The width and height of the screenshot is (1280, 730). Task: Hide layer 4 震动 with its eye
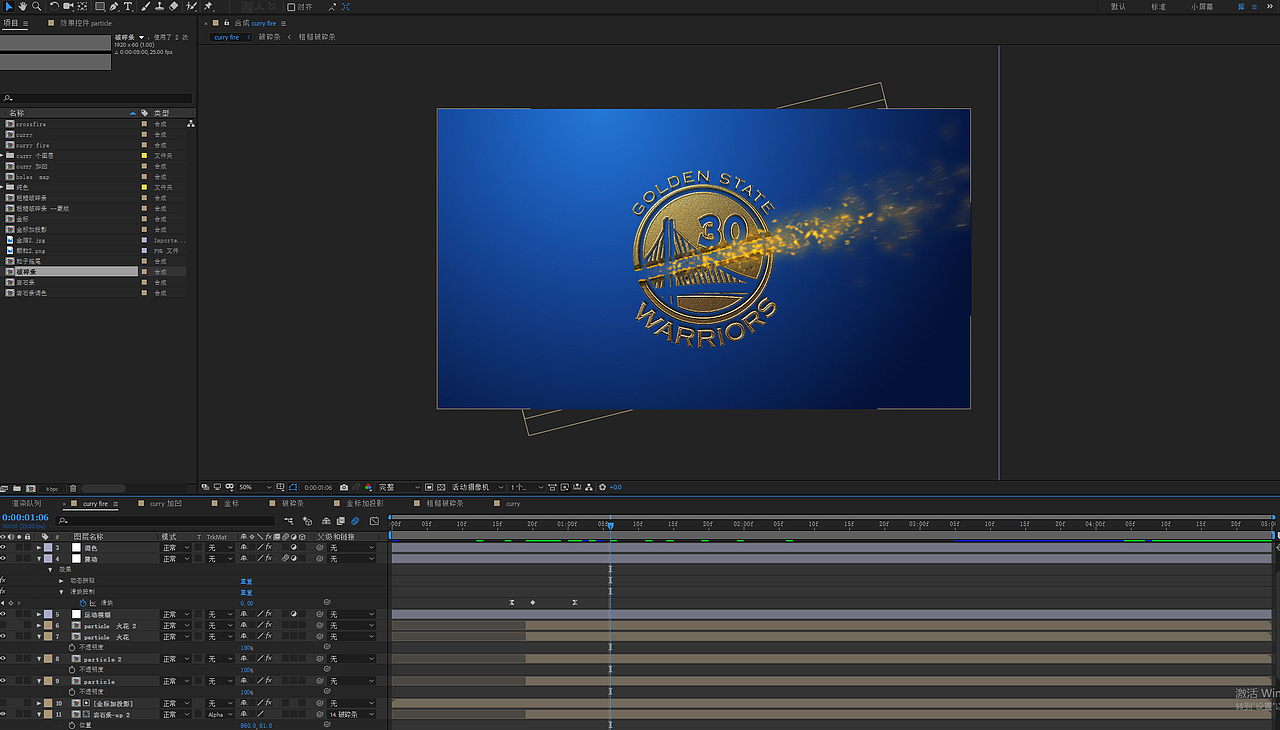(x=3, y=559)
